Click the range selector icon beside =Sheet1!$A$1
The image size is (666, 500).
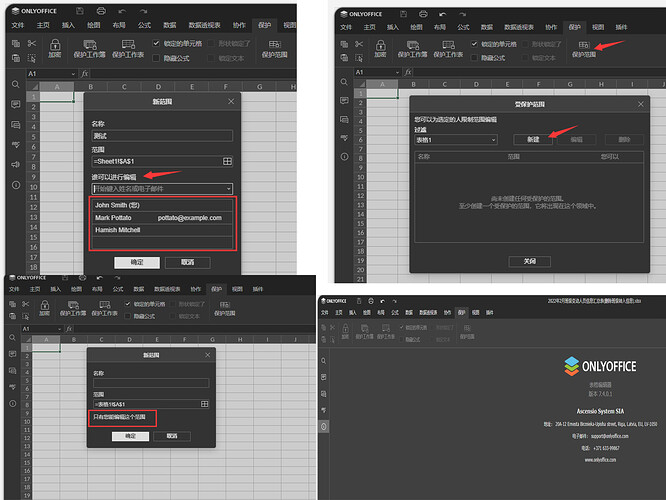tap(227, 161)
